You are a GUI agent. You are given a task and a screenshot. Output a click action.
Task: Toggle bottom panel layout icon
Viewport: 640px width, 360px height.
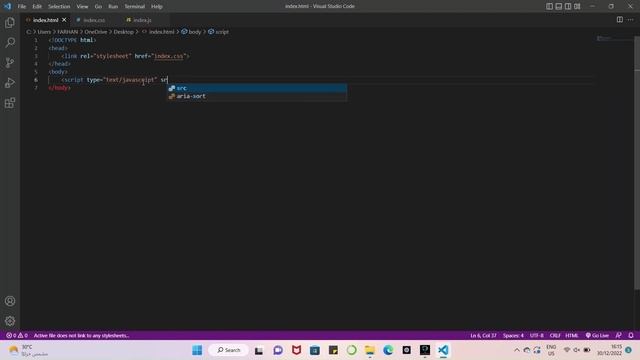559,6
